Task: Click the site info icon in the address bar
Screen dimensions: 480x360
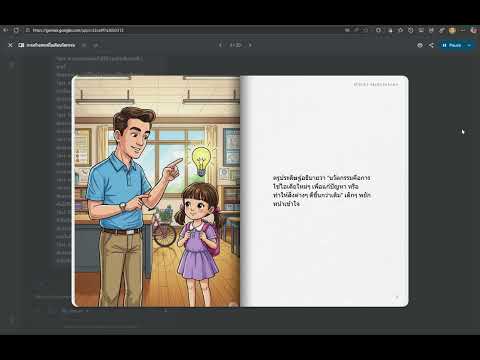Action: 28,30
